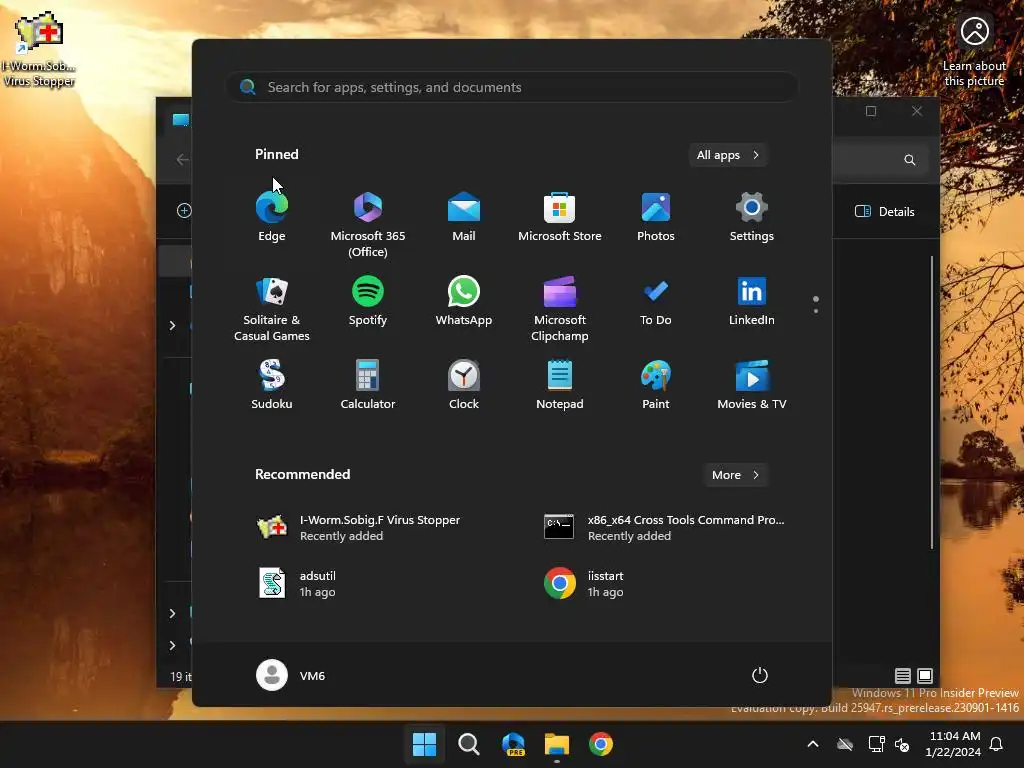The width and height of the screenshot is (1024, 768).
Task: Open Edge preview from the taskbar
Action: [x=513, y=744]
